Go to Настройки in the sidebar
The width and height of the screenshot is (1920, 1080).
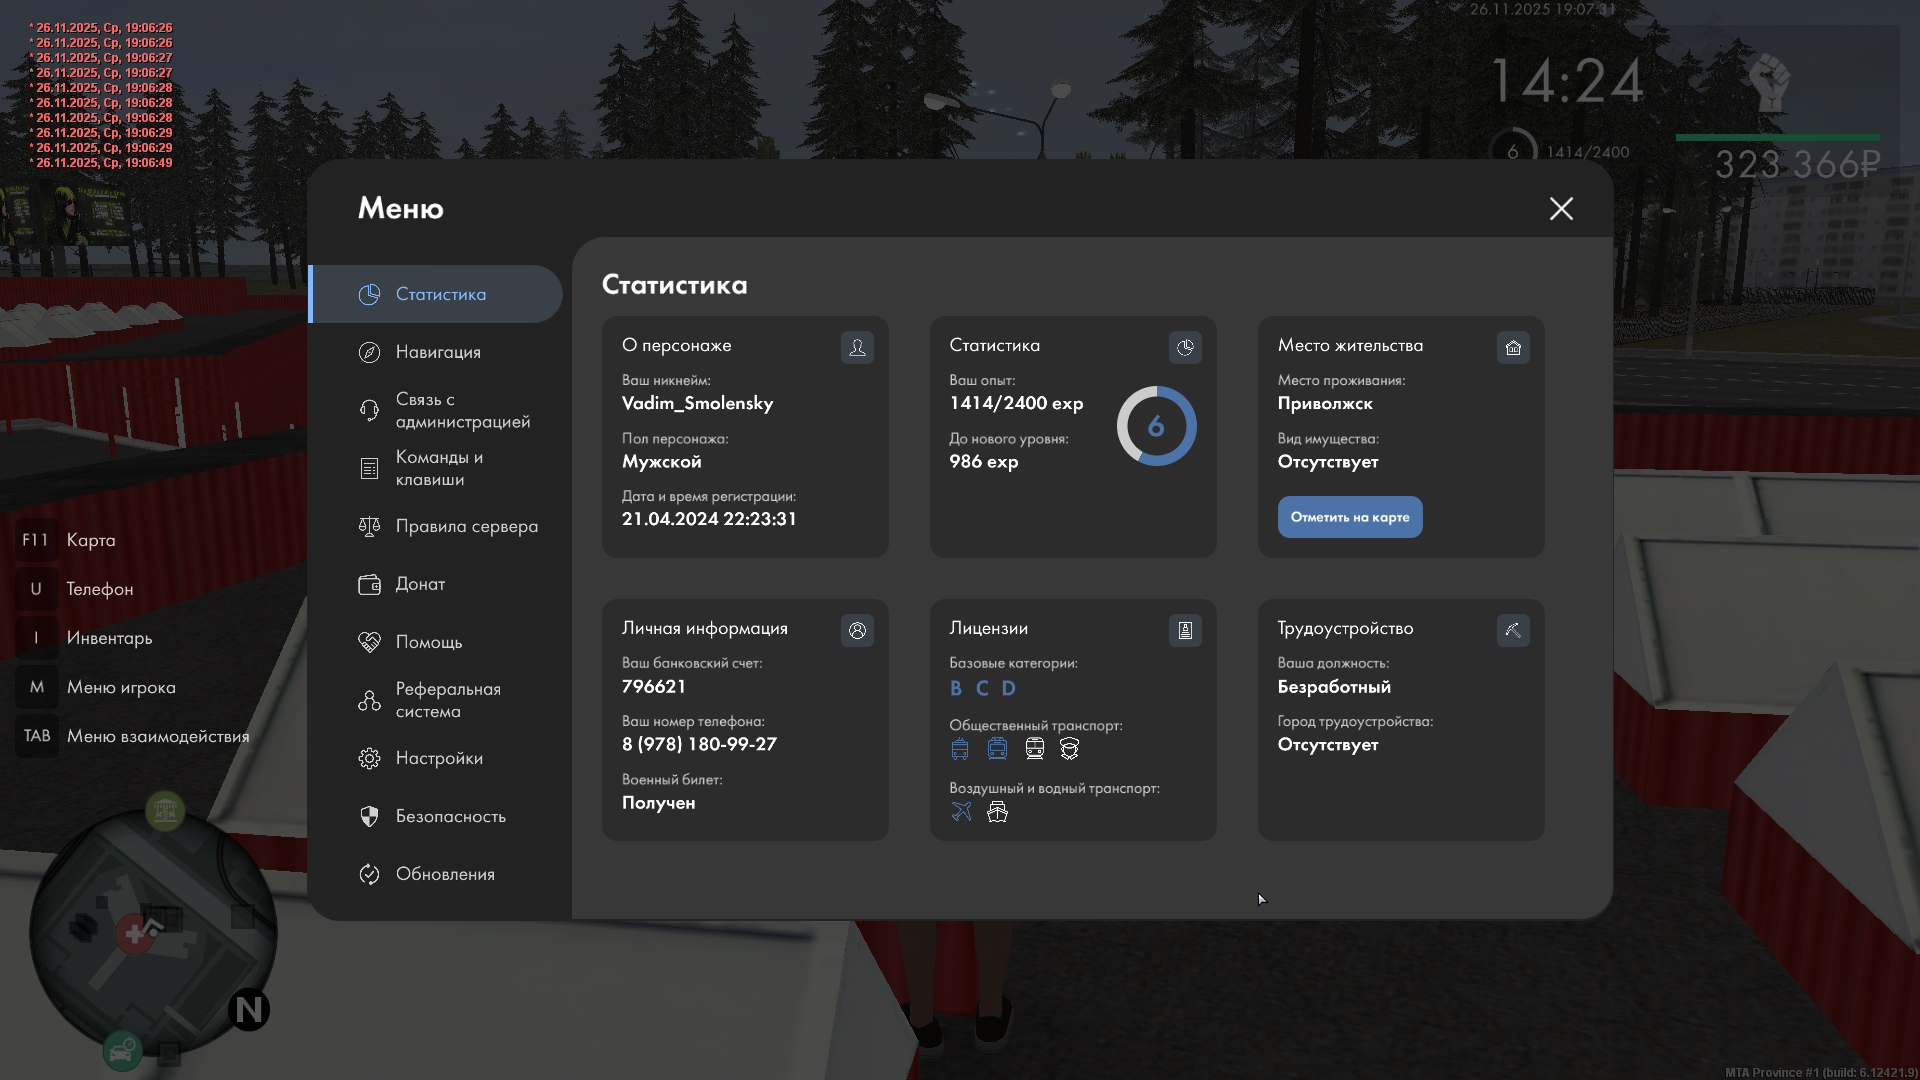437,758
